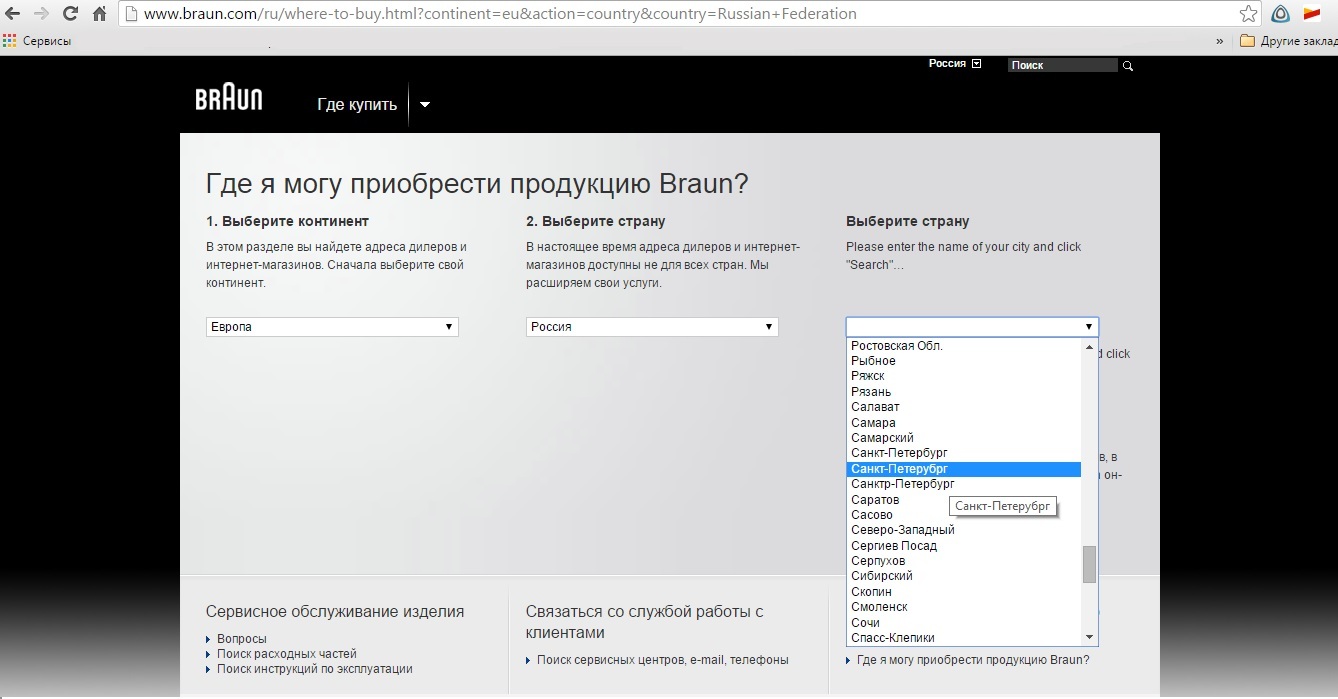The height and width of the screenshot is (699, 1338).
Task: Select Серпухов in the city list
Action: click(964, 561)
